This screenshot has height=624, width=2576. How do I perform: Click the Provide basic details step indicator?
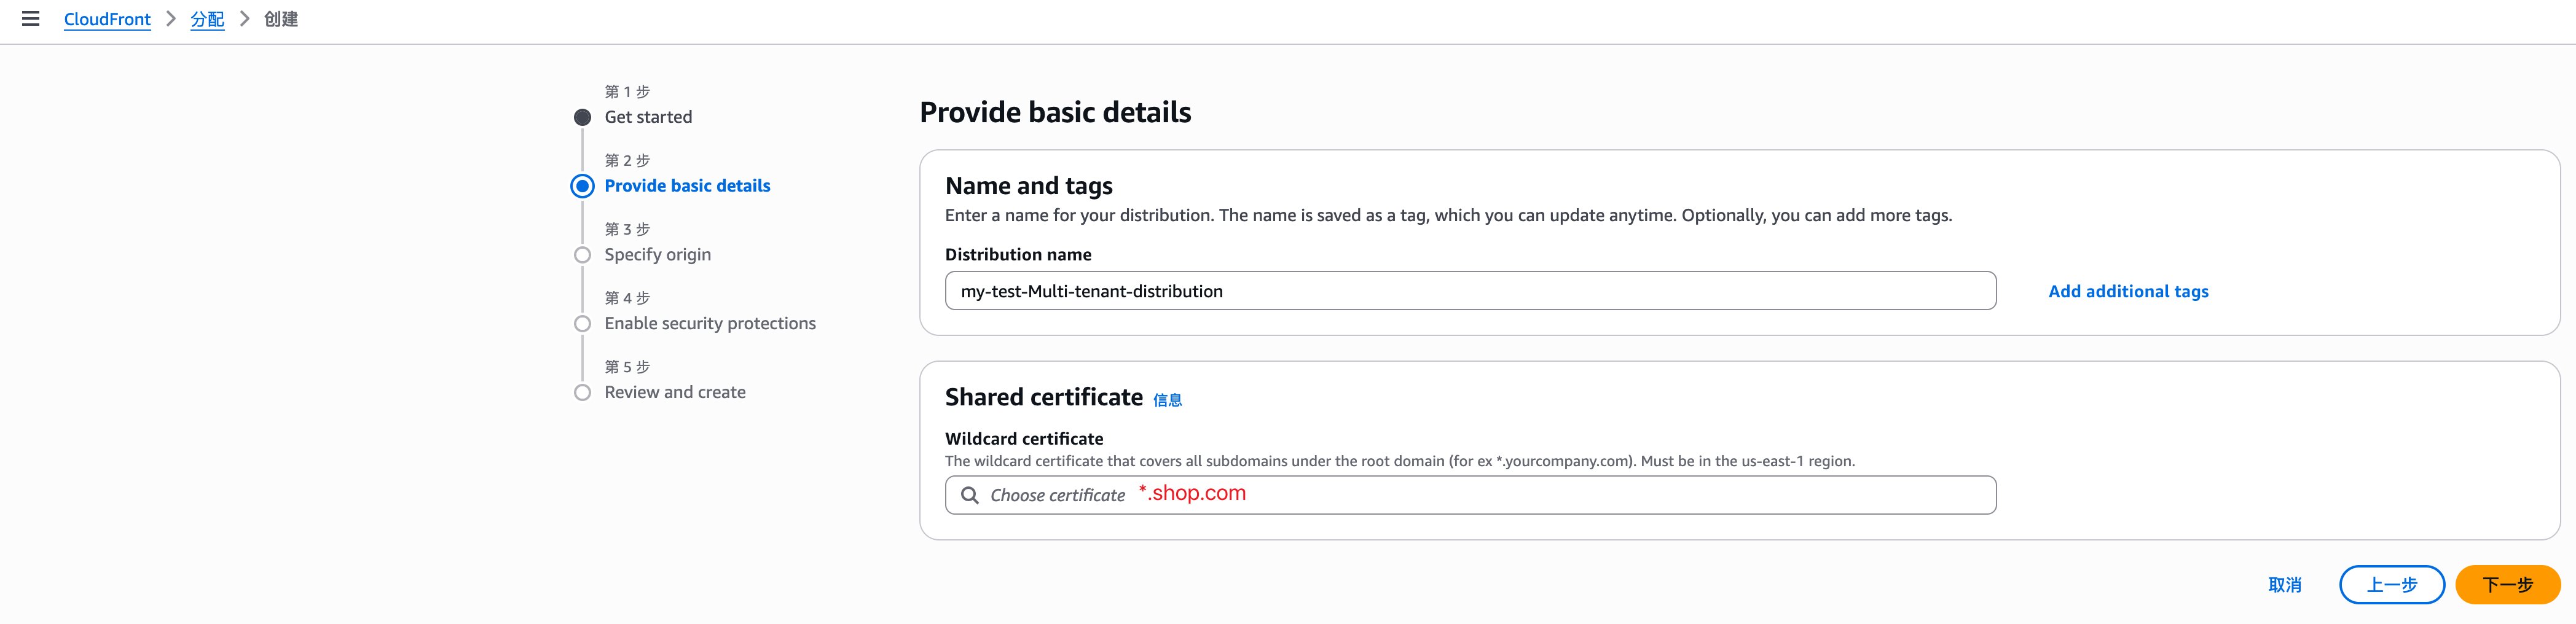[x=582, y=186]
